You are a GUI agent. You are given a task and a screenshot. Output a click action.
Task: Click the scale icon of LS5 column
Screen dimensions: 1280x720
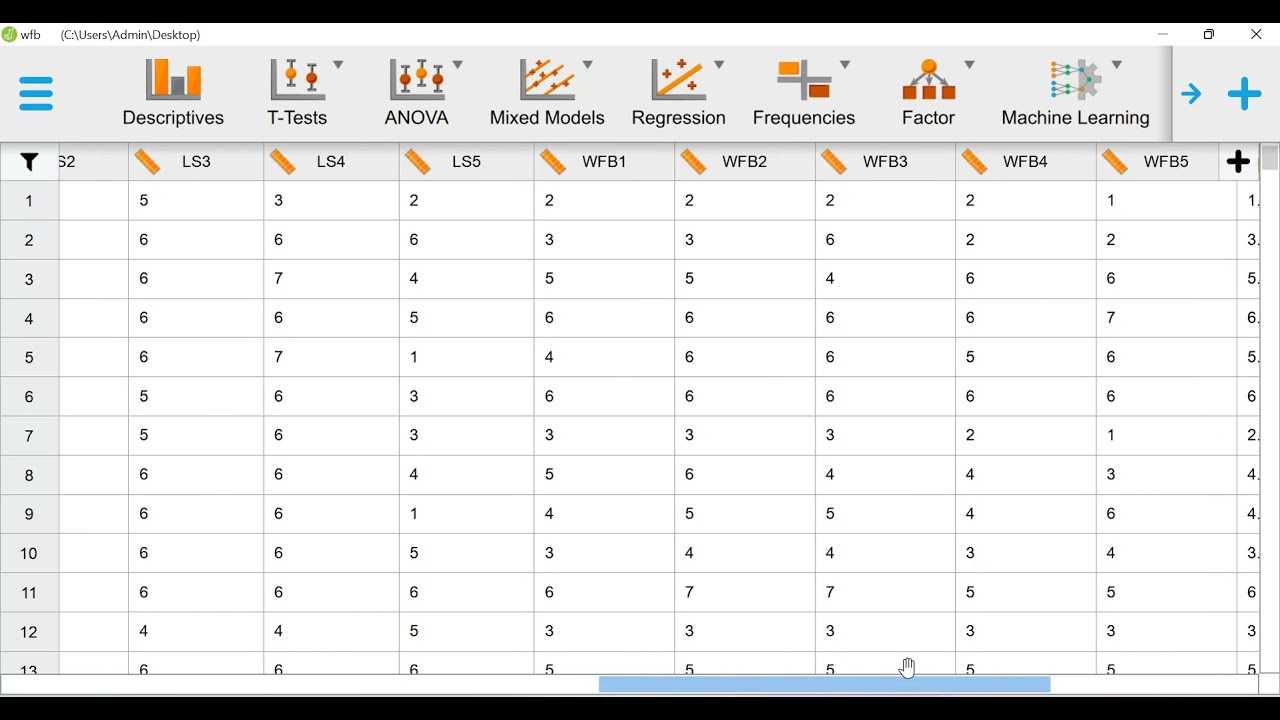[x=419, y=162]
